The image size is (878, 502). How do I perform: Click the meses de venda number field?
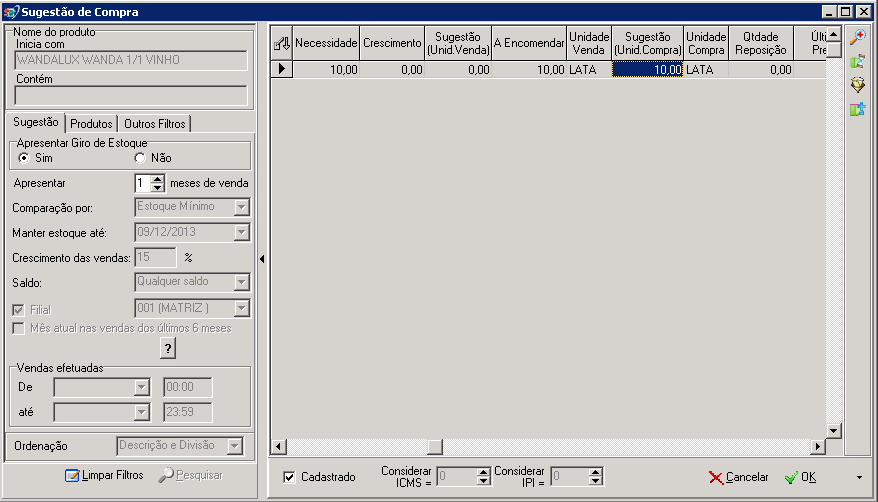pos(143,183)
